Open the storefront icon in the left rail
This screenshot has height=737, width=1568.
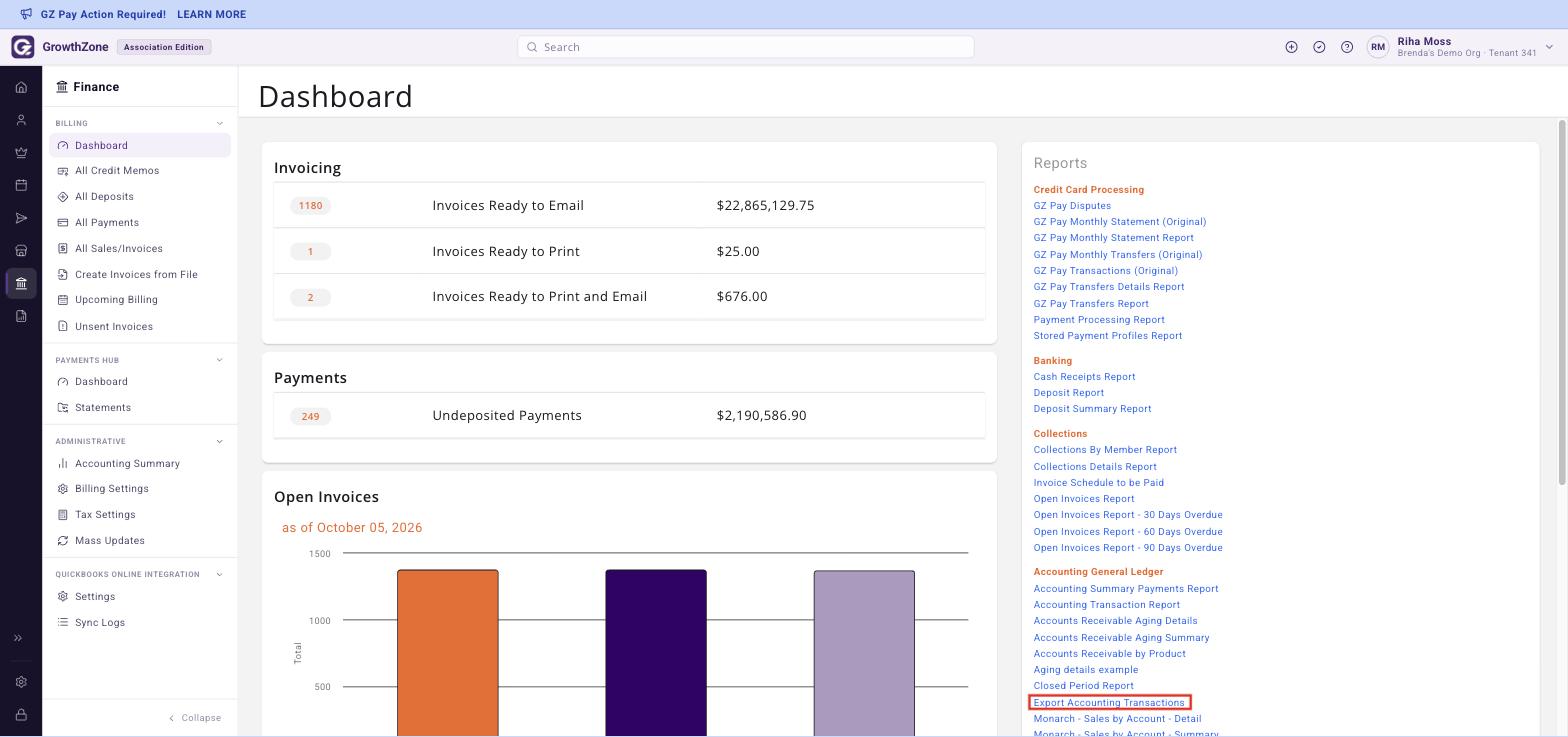(21, 251)
